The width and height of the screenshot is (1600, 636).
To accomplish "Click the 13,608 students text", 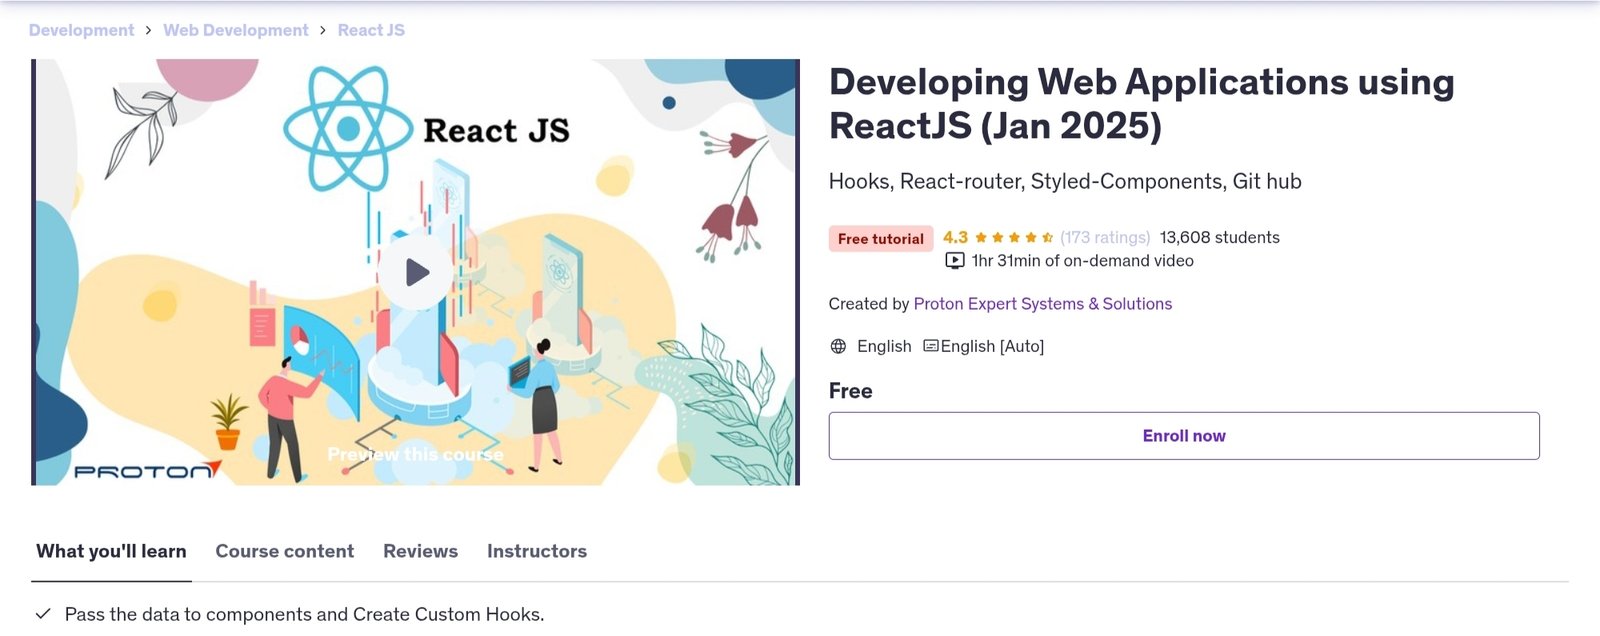I will pyautogui.click(x=1220, y=237).
